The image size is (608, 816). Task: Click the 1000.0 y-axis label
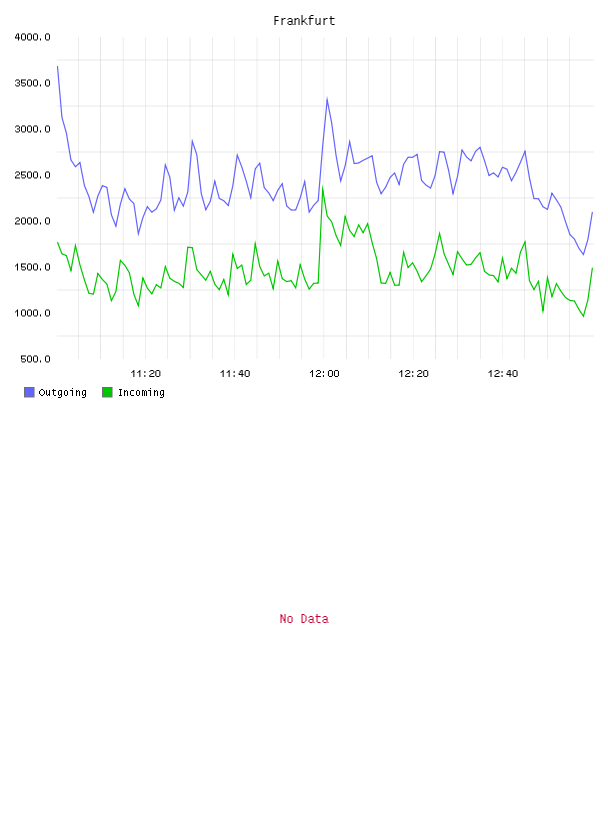(x=32, y=313)
